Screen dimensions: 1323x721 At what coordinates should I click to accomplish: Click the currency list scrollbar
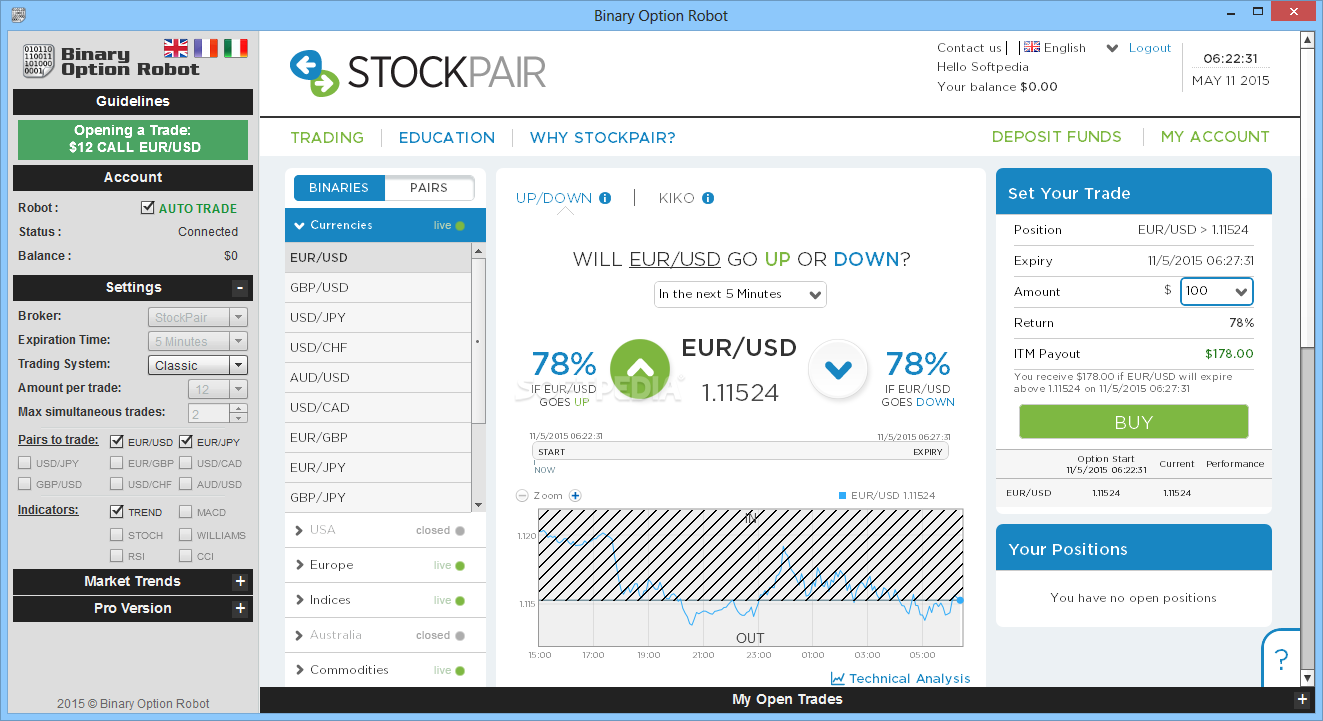click(x=478, y=340)
